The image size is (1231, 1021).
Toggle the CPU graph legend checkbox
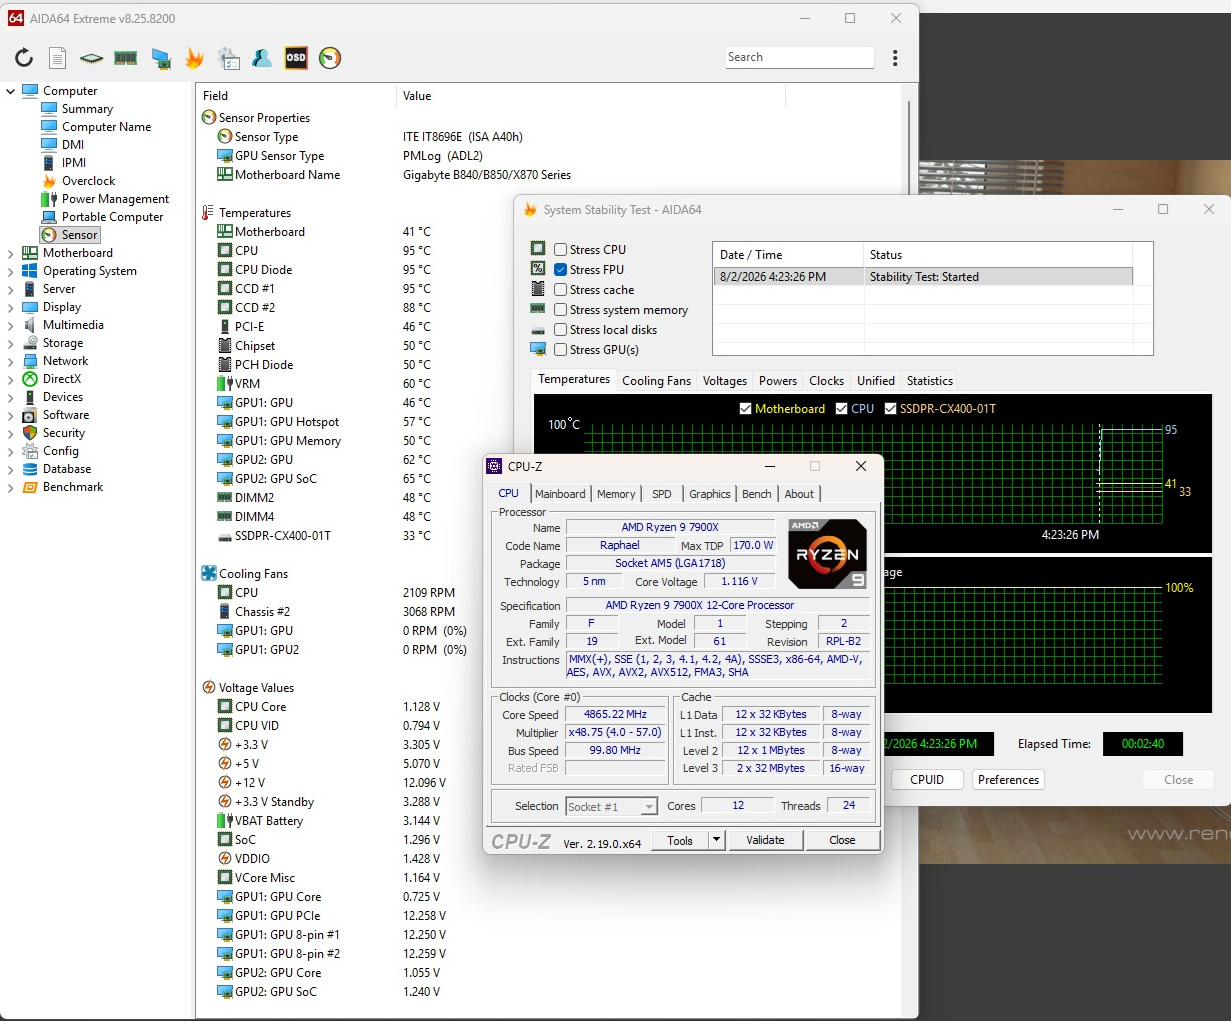click(842, 409)
